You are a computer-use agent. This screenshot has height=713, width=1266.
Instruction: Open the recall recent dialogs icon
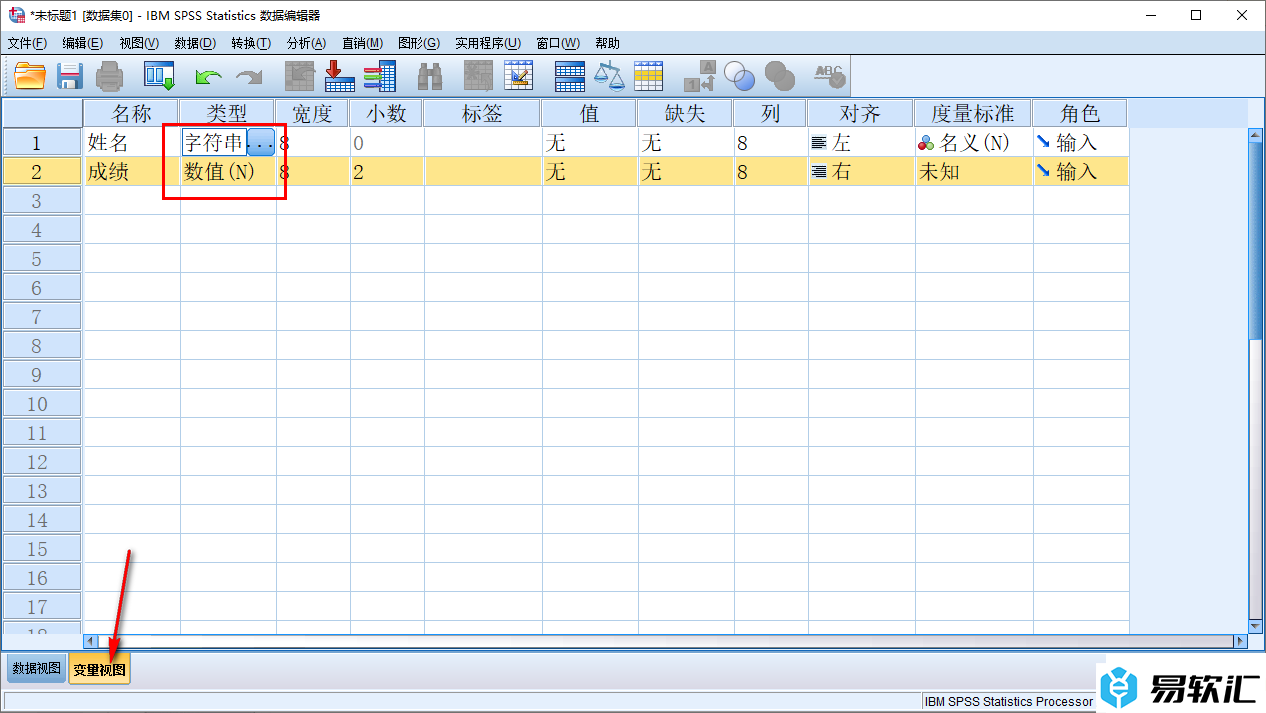coord(160,76)
